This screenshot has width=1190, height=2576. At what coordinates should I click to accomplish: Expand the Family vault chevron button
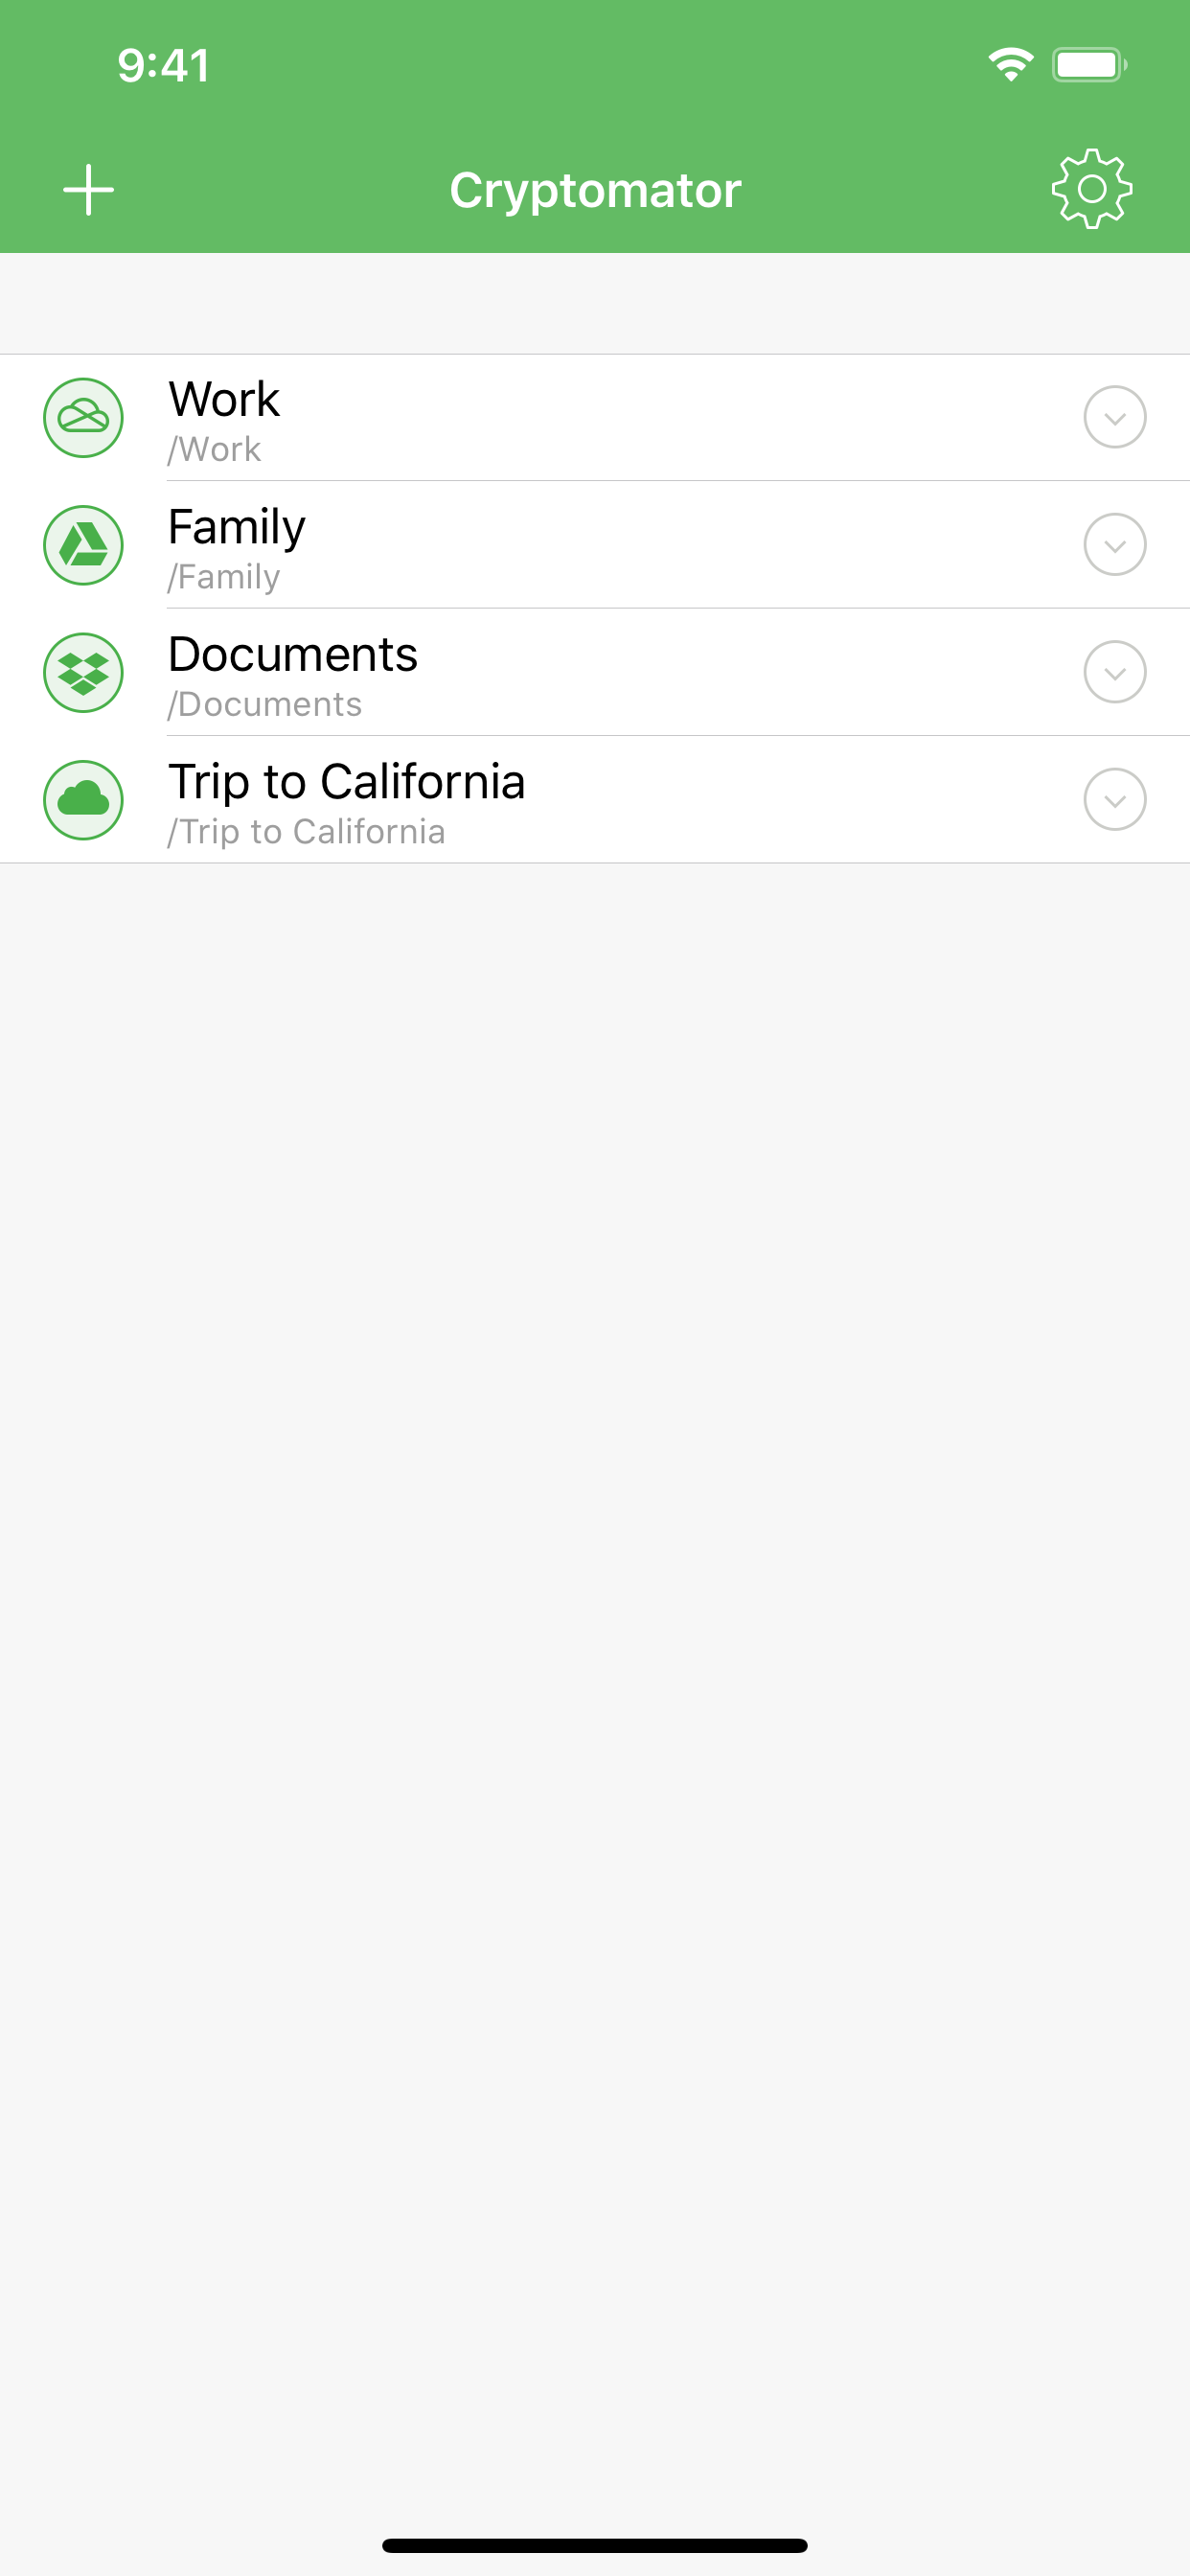[x=1114, y=545]
